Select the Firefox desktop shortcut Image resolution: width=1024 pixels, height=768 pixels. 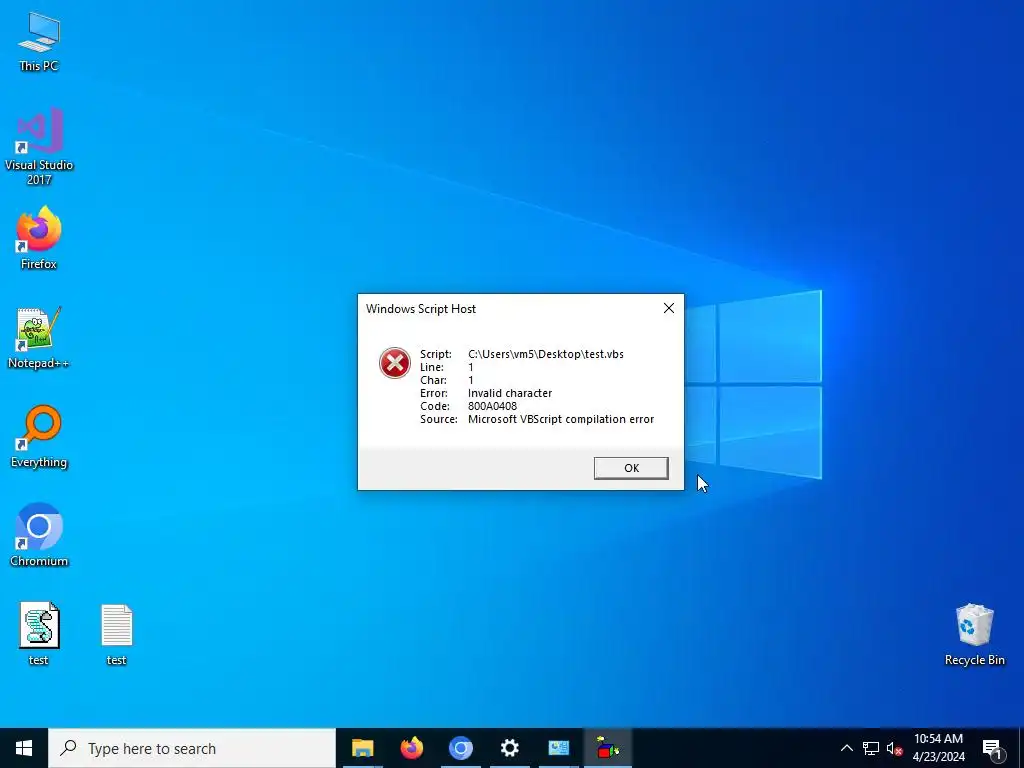39,238
